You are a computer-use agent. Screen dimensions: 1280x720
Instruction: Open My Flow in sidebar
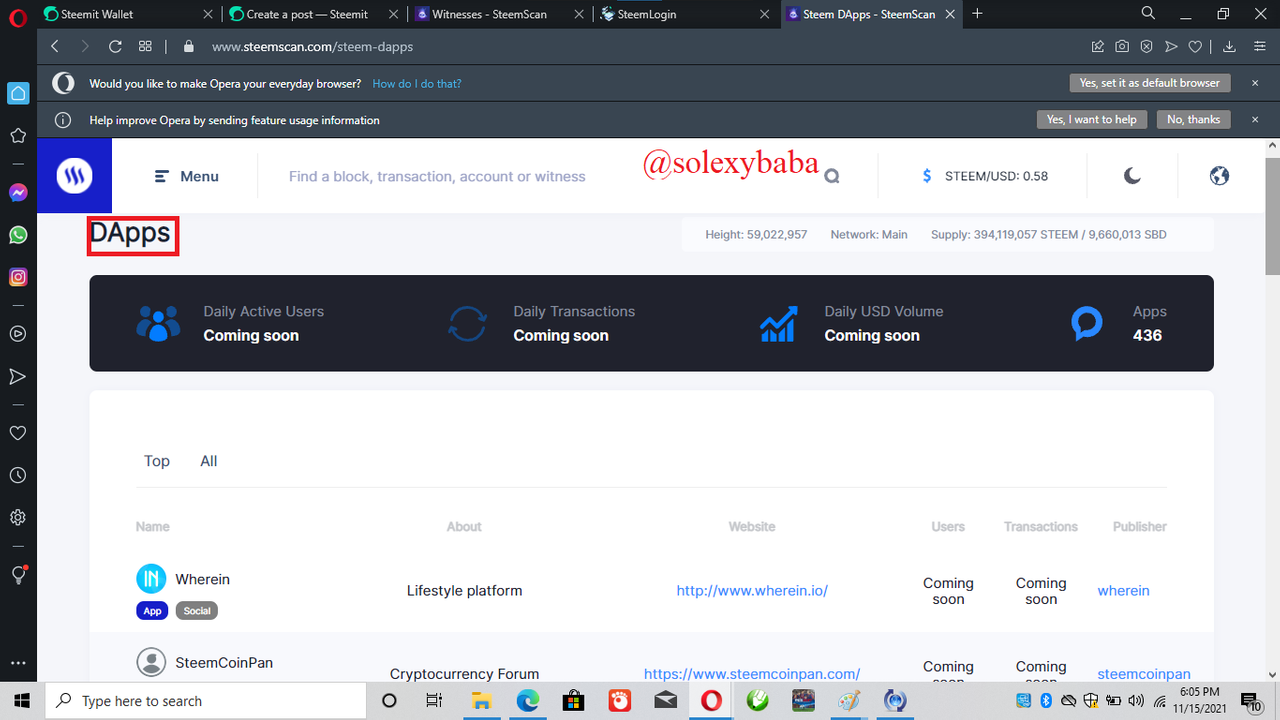click(18, 377)
